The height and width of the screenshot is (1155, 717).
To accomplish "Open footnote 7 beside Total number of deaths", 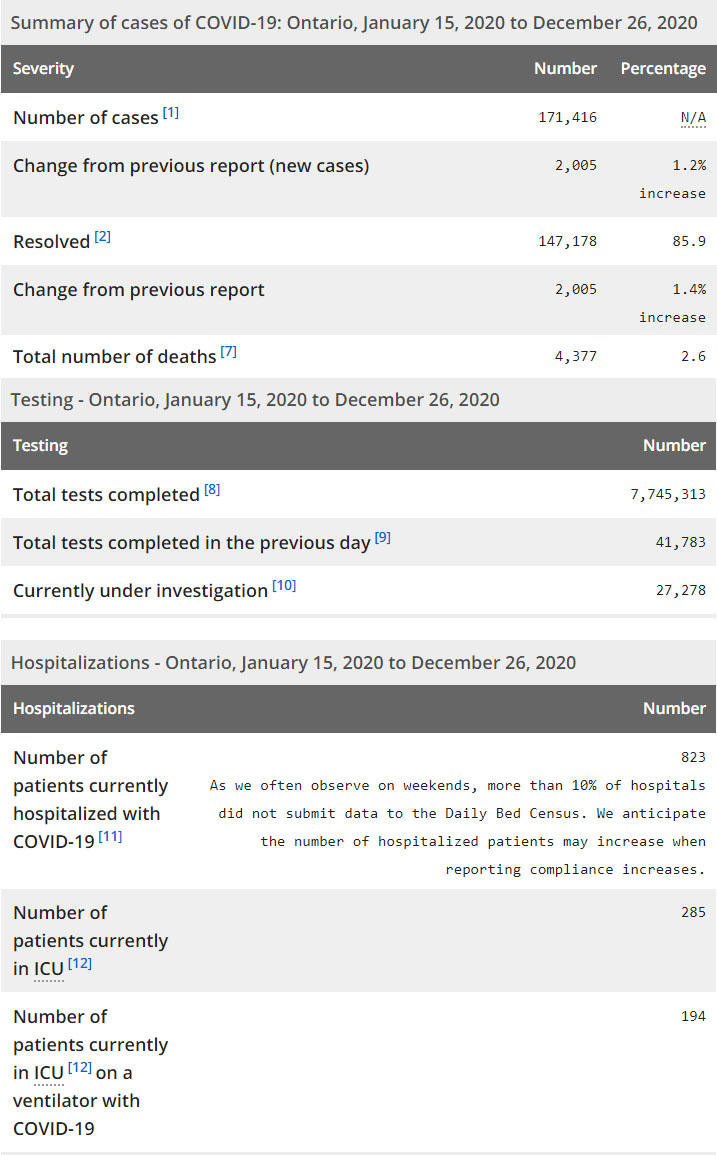I will (228, 352).
